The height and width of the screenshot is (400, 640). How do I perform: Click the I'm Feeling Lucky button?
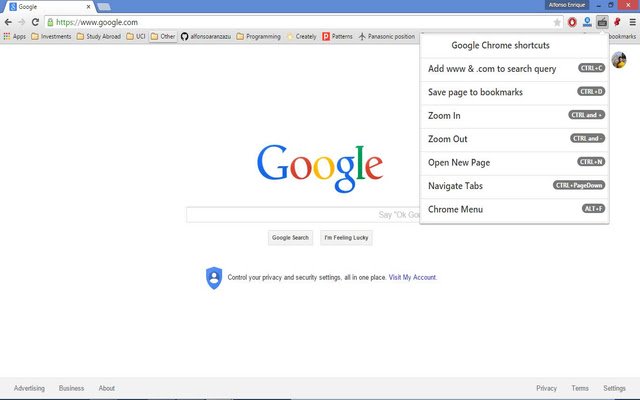[346, 238]
